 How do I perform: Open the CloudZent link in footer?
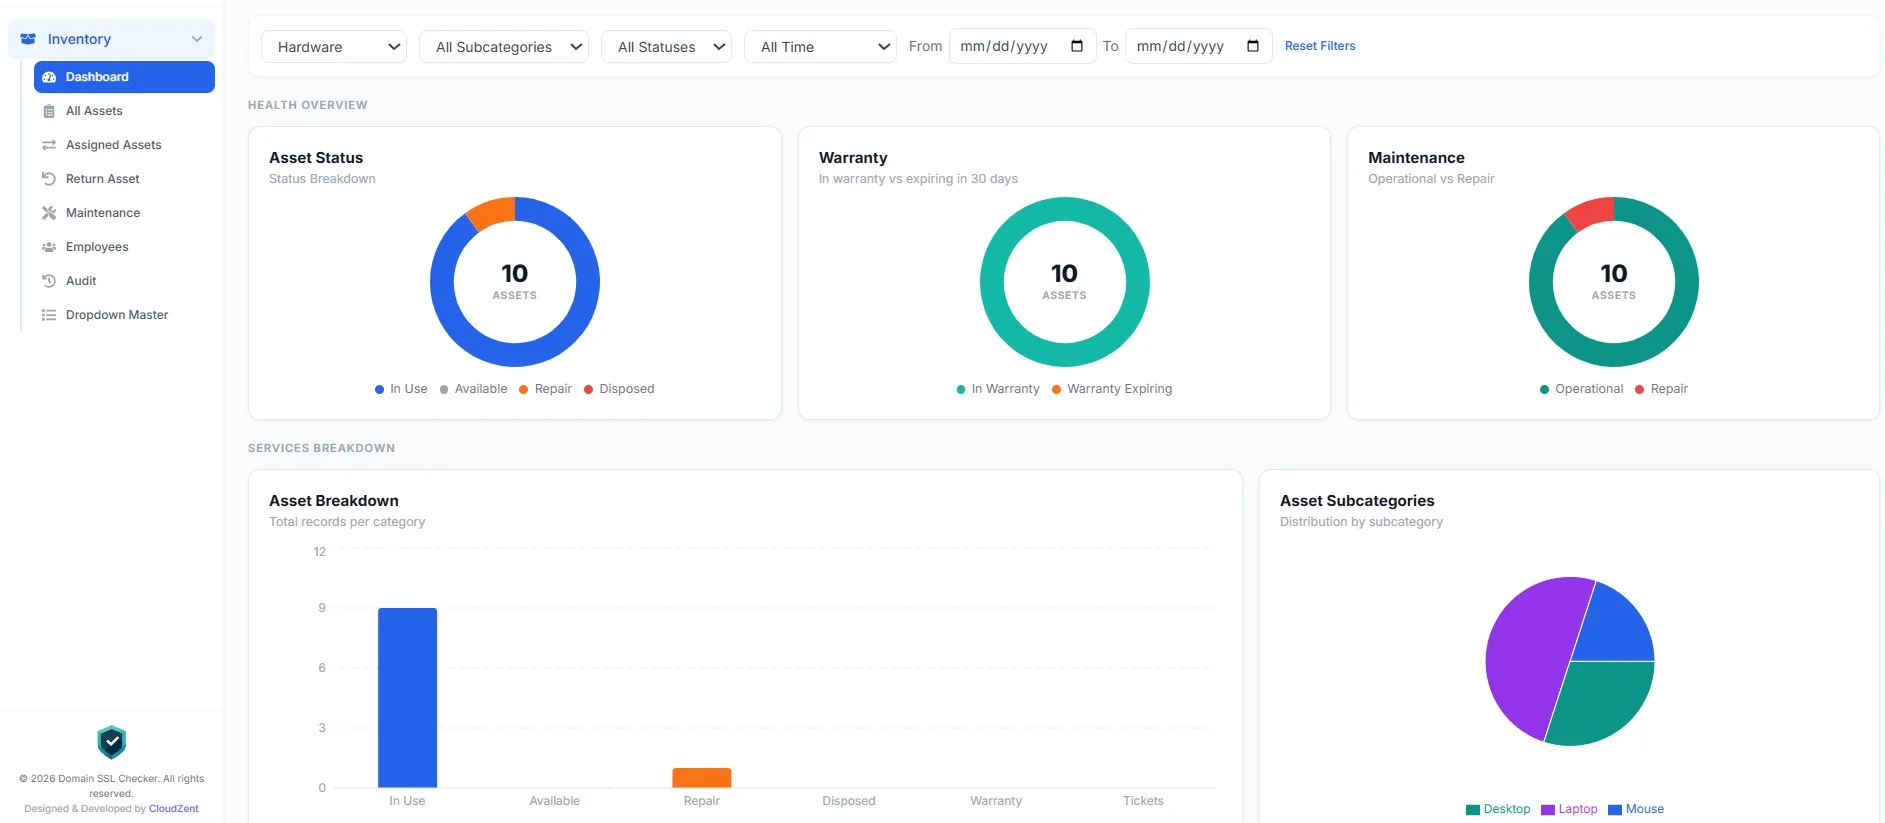174,809
